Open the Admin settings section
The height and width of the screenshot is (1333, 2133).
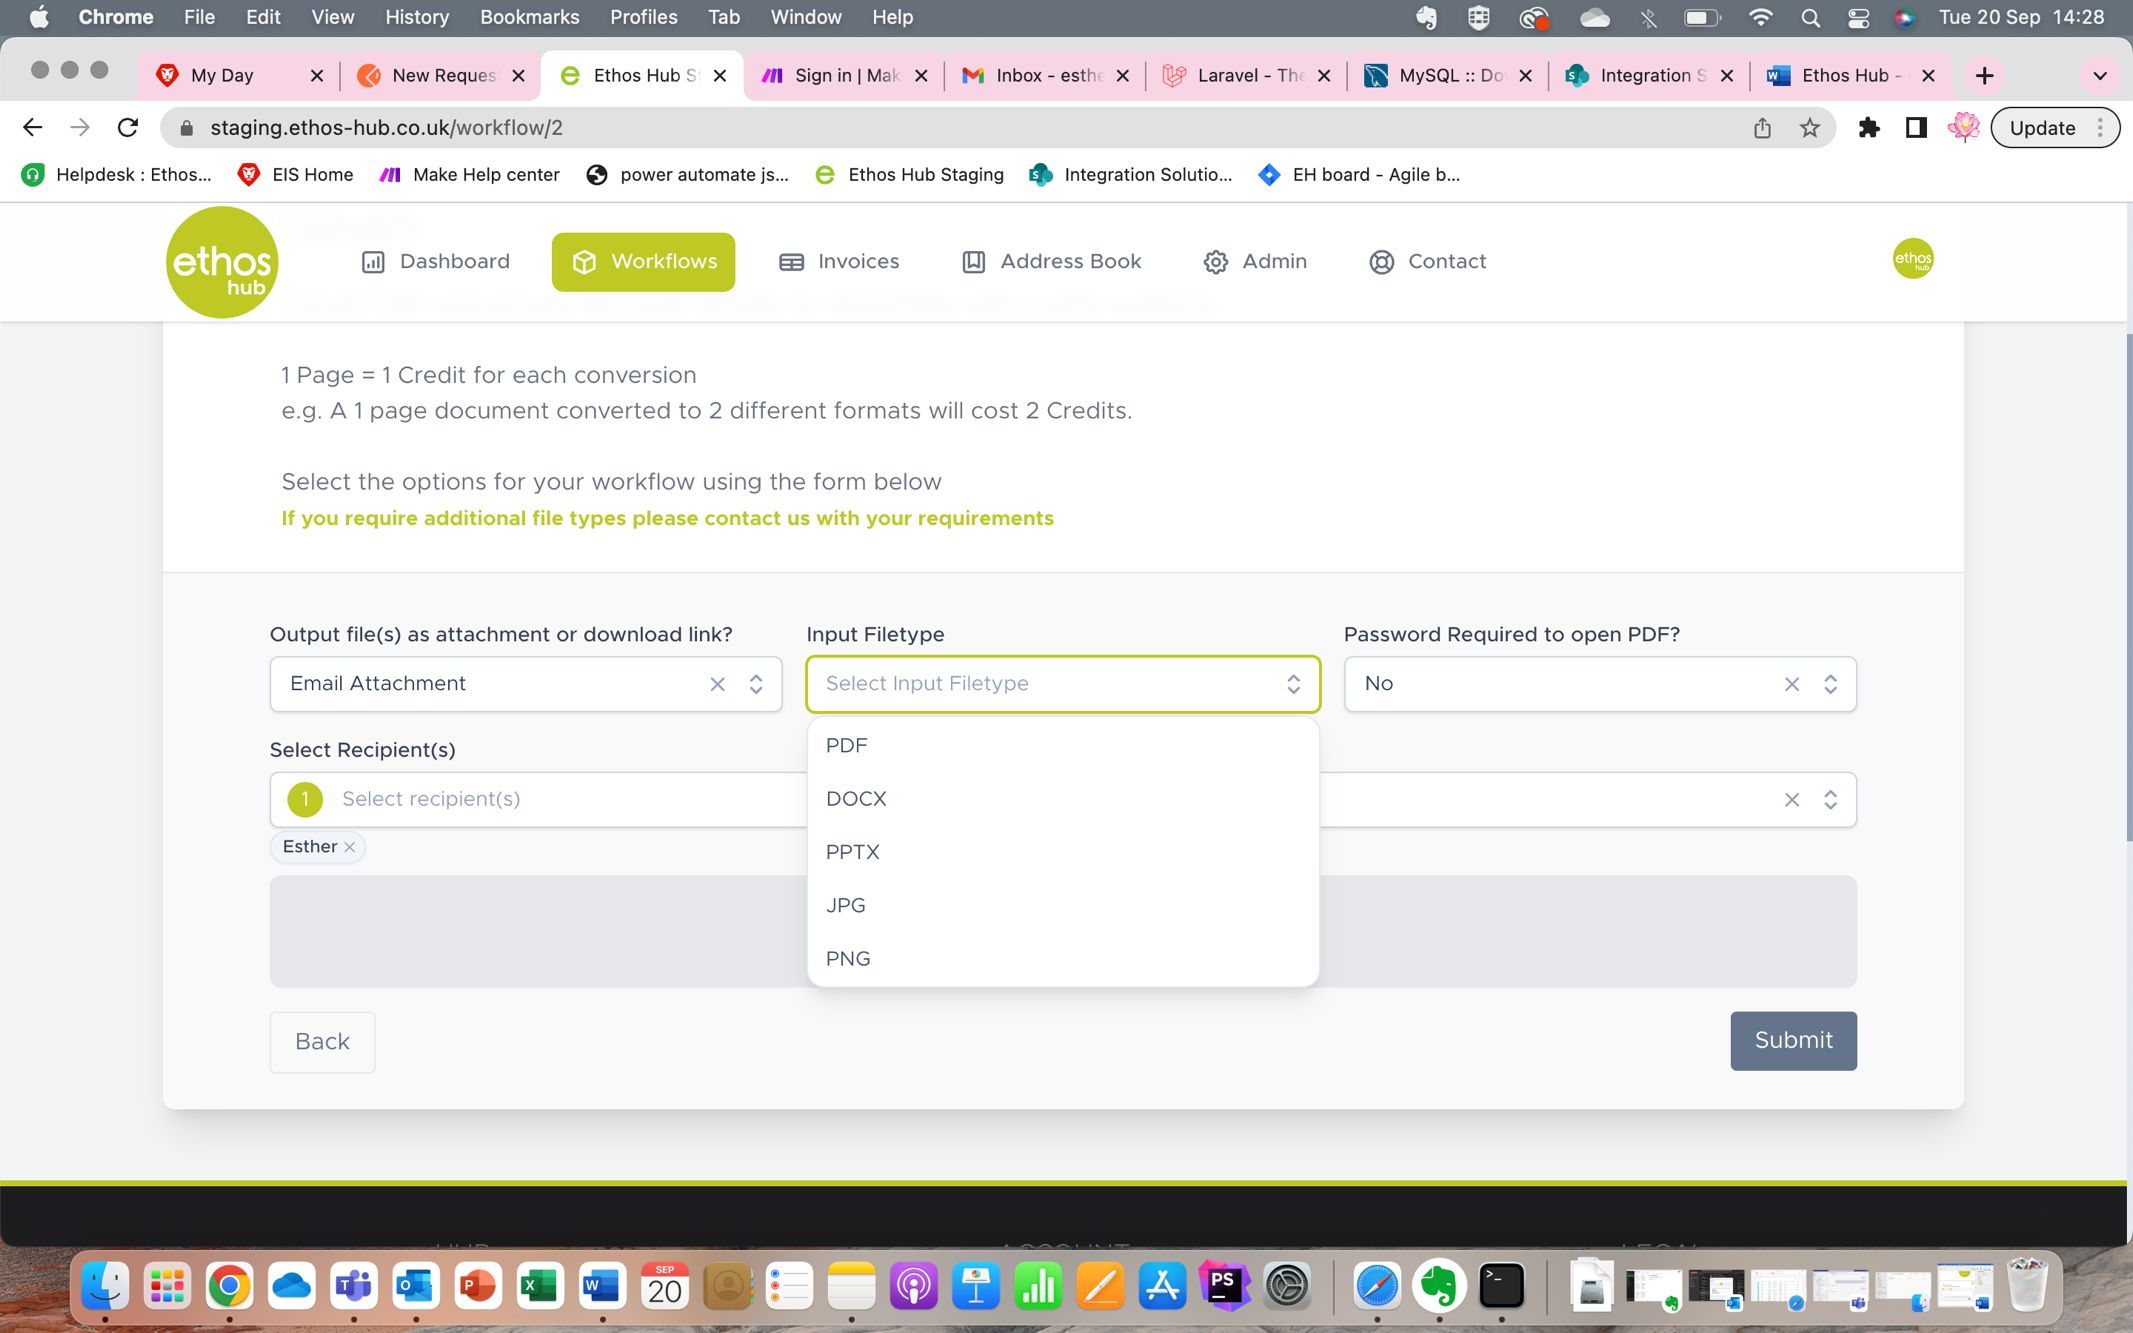tap(1255, 261)
